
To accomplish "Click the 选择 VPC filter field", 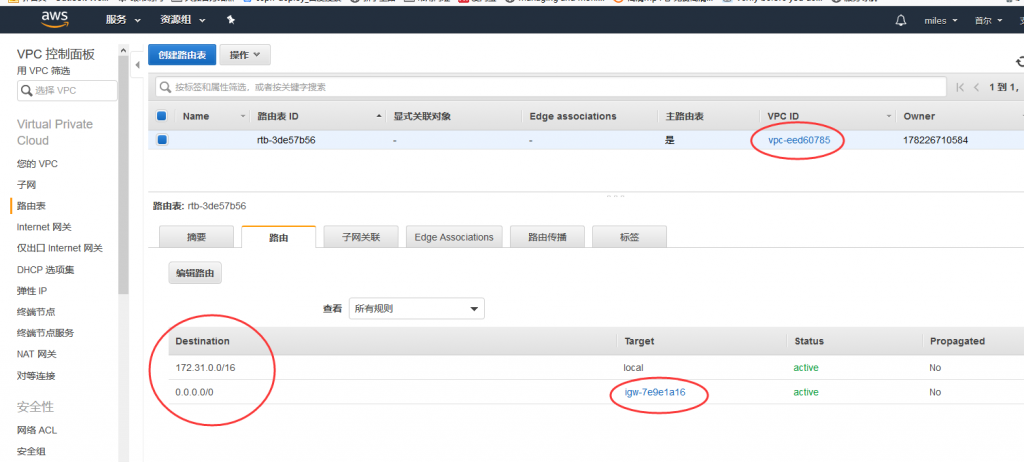I will (x=67, y=91).
